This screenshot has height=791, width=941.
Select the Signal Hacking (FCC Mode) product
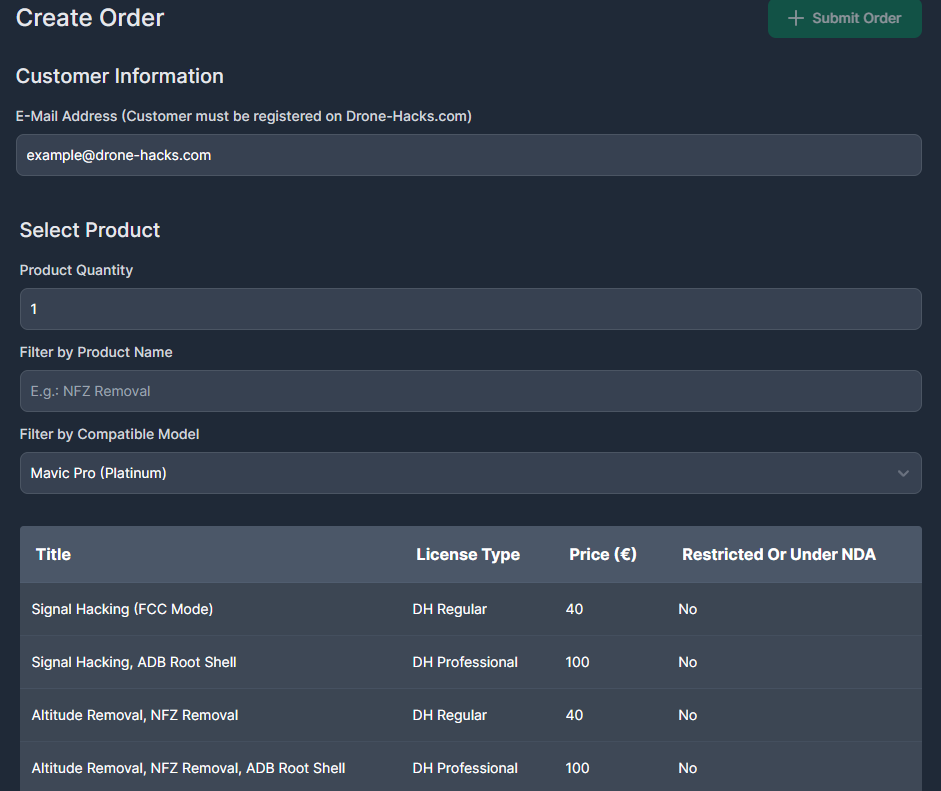122,609
